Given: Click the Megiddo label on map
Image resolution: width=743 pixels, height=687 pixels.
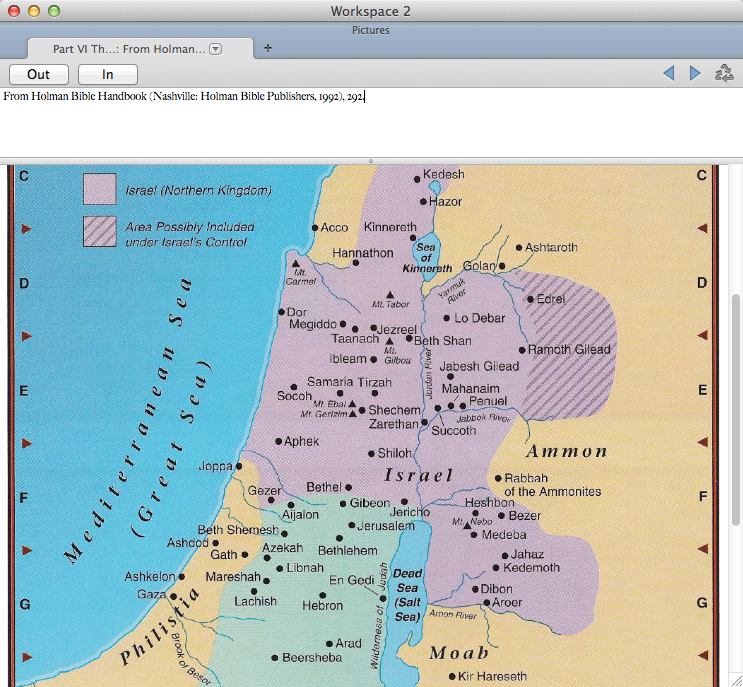Looking at the screenshot, I should [313, 324].
